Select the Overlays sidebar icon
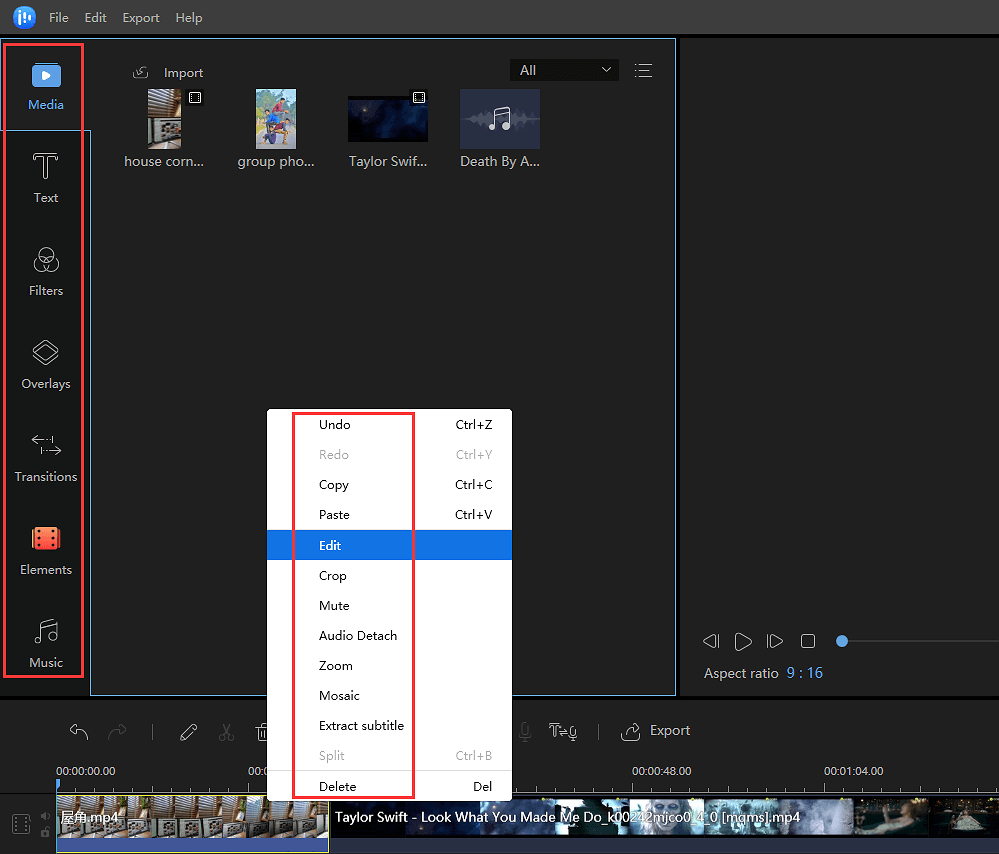 [x=45, y=364]
